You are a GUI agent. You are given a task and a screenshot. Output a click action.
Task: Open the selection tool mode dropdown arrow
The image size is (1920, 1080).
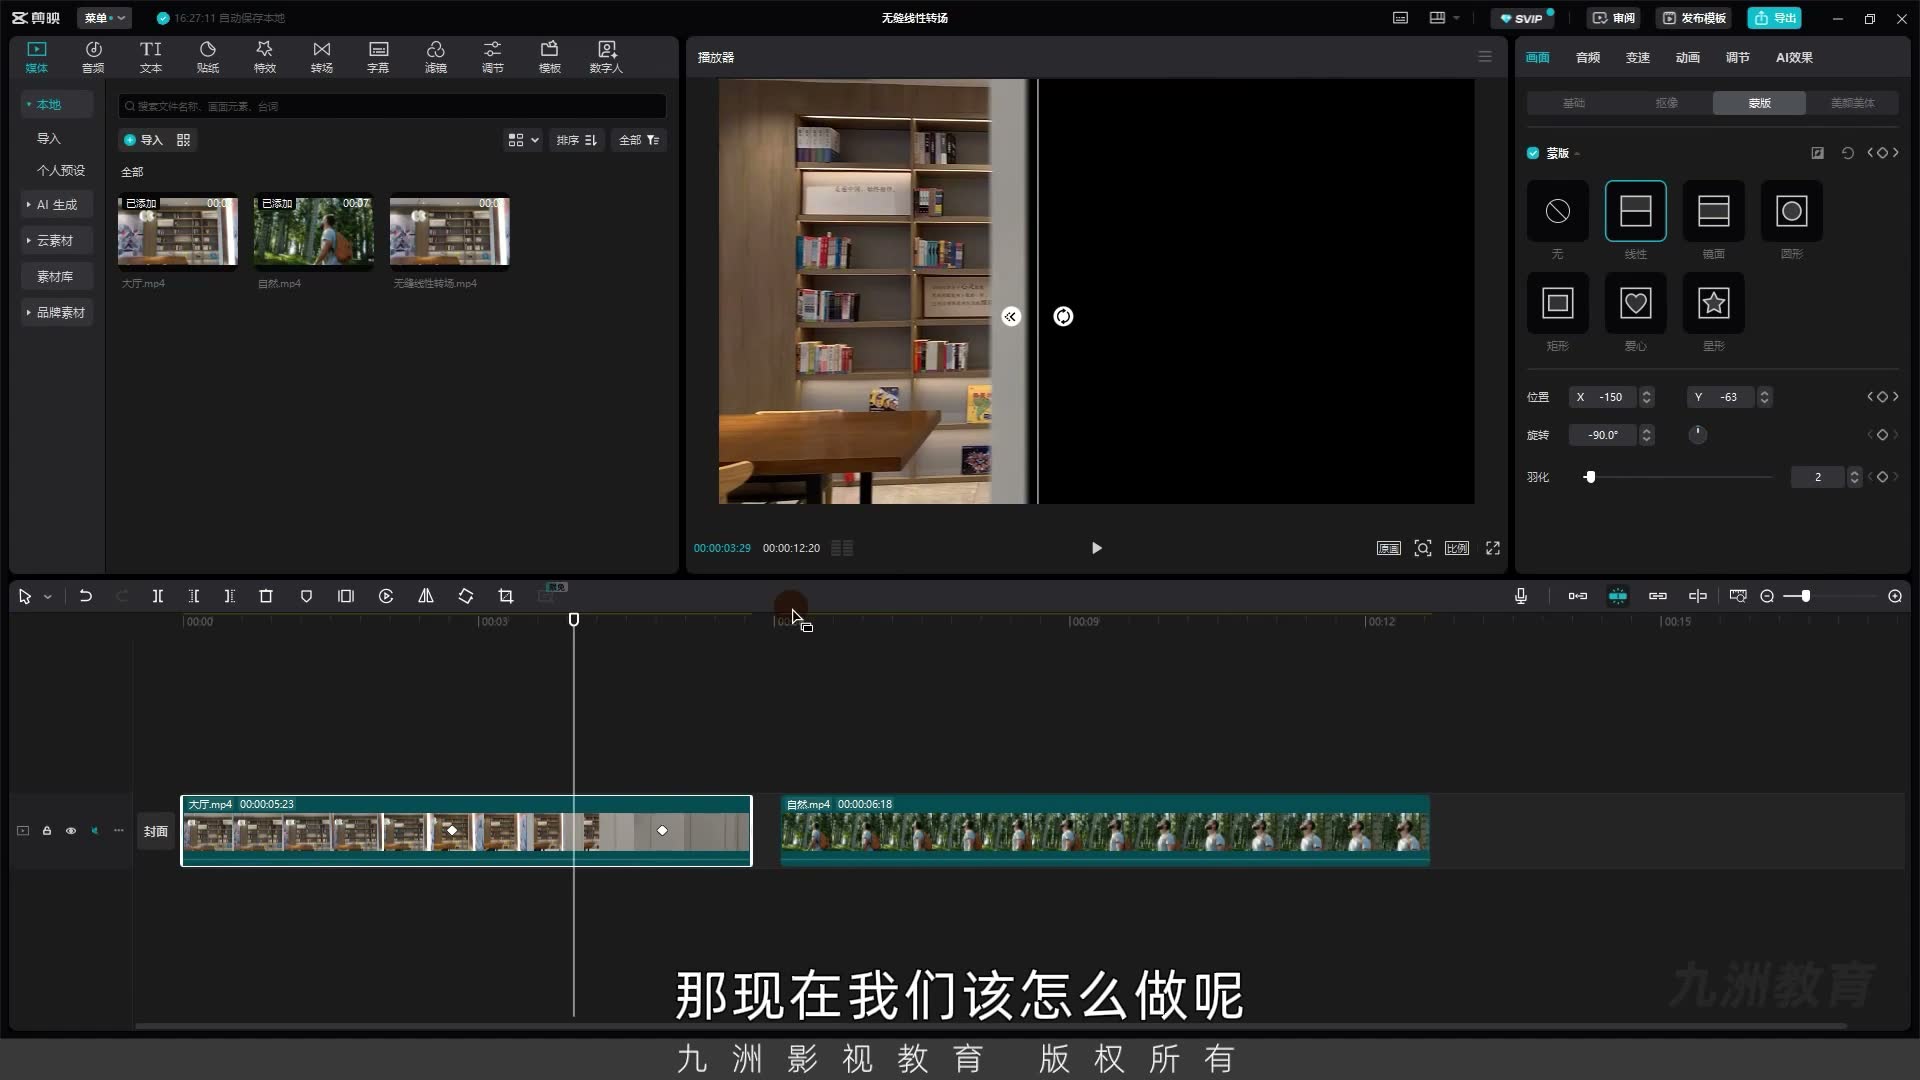[x=47, y=597]
